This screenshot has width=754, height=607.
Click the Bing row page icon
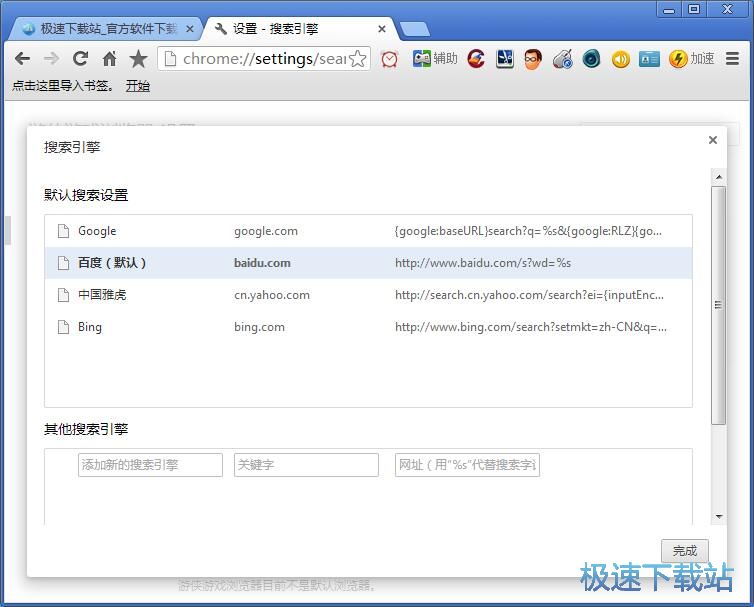[63, 327]
